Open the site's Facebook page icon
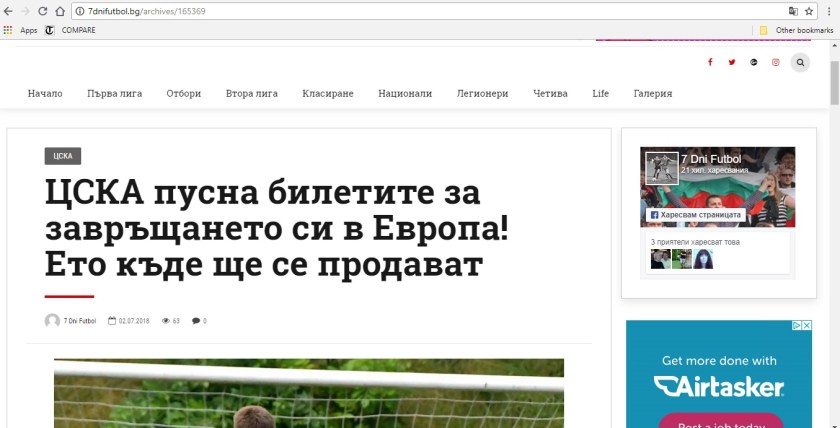Image resolution: width=840 pixels, height=428 pixels. click(x=710, y=62)
